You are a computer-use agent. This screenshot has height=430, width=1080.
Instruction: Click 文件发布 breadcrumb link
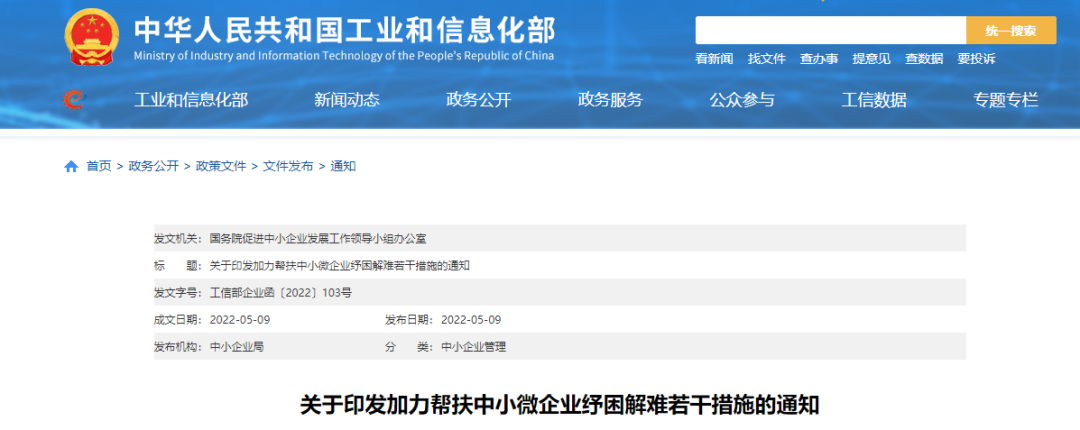(288, 166)
